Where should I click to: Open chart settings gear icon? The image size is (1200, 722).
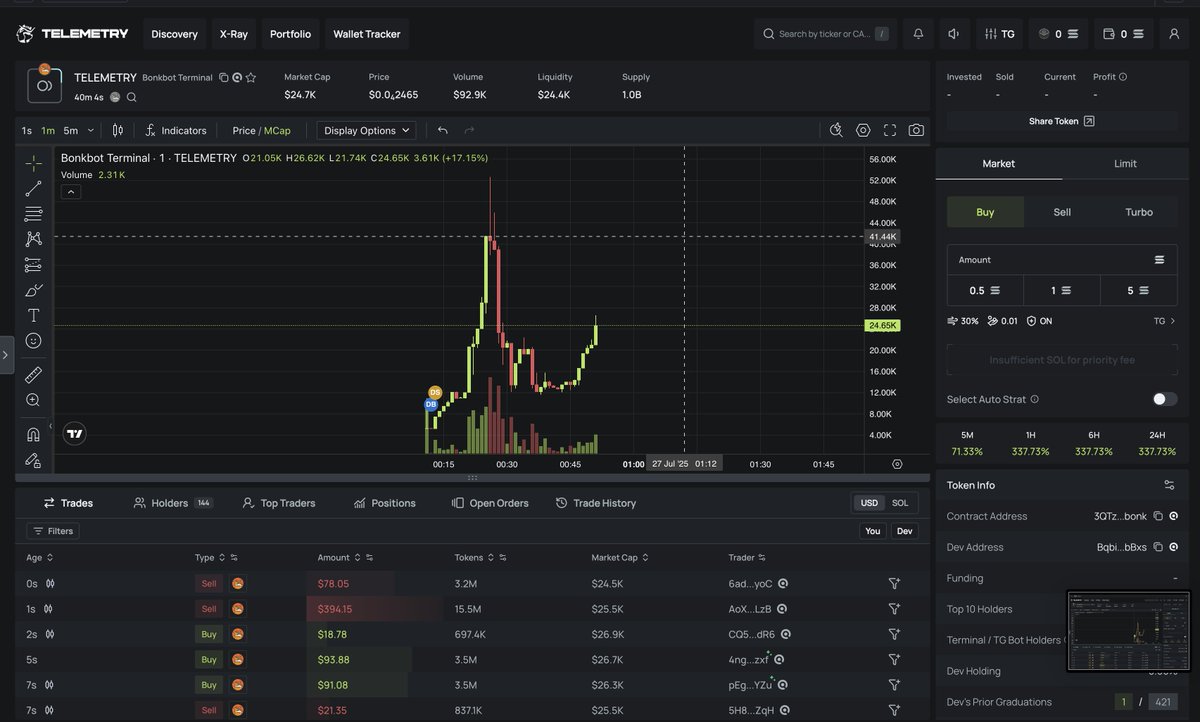[863, 130]
